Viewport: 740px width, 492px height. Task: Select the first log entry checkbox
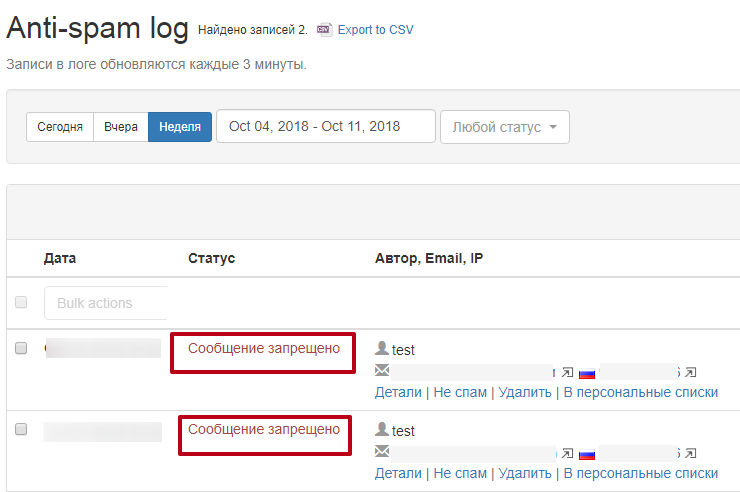(x=21, y=348)
